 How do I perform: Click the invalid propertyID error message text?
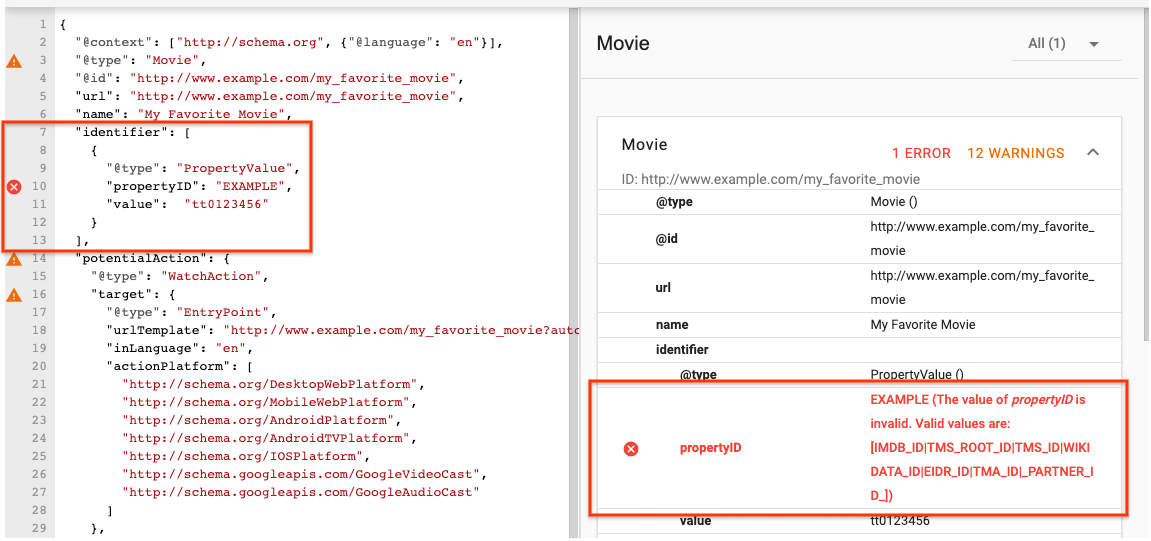tap(977, 447)
